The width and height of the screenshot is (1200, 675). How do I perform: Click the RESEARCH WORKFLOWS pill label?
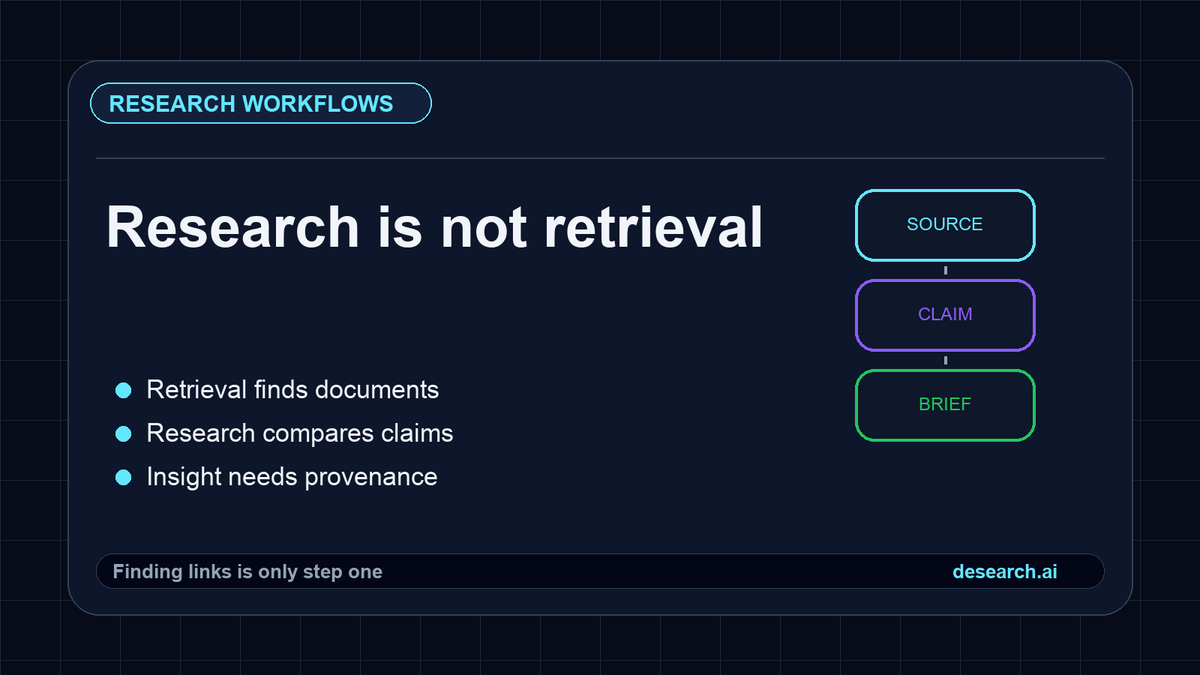tap(261, 104)
